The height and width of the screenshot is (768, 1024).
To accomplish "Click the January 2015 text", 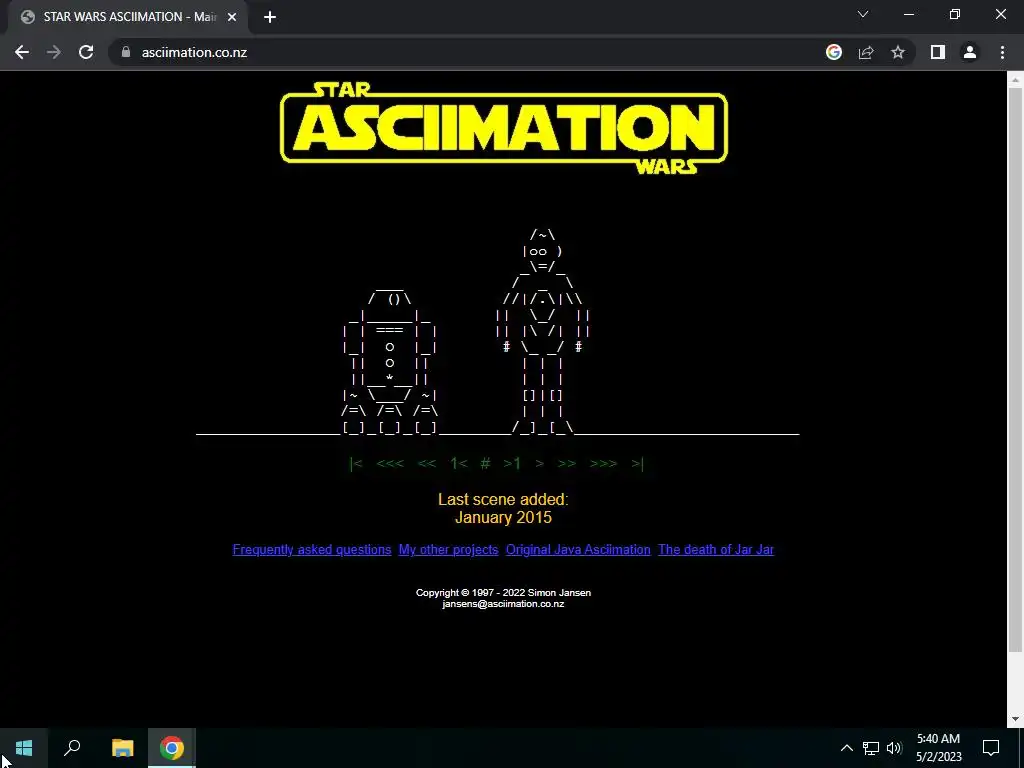I will 503,518.
